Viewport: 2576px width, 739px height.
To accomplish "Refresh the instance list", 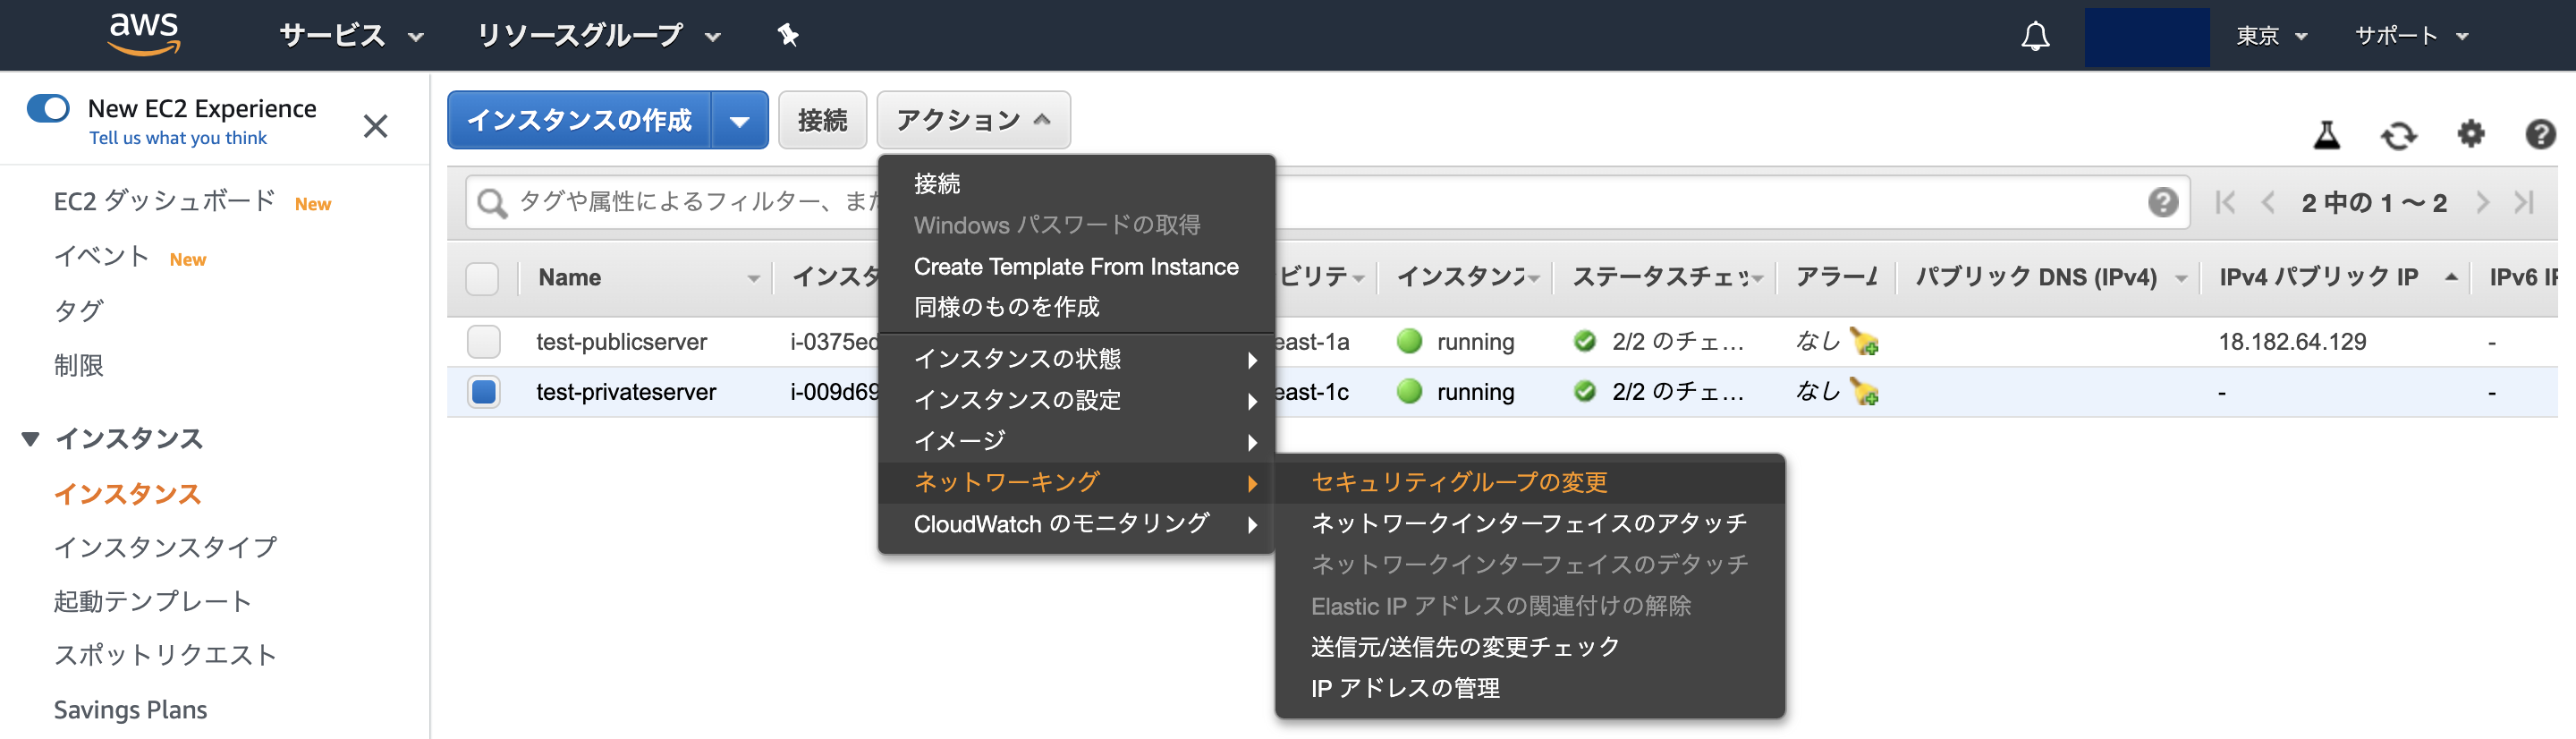I will point(2398,134).
